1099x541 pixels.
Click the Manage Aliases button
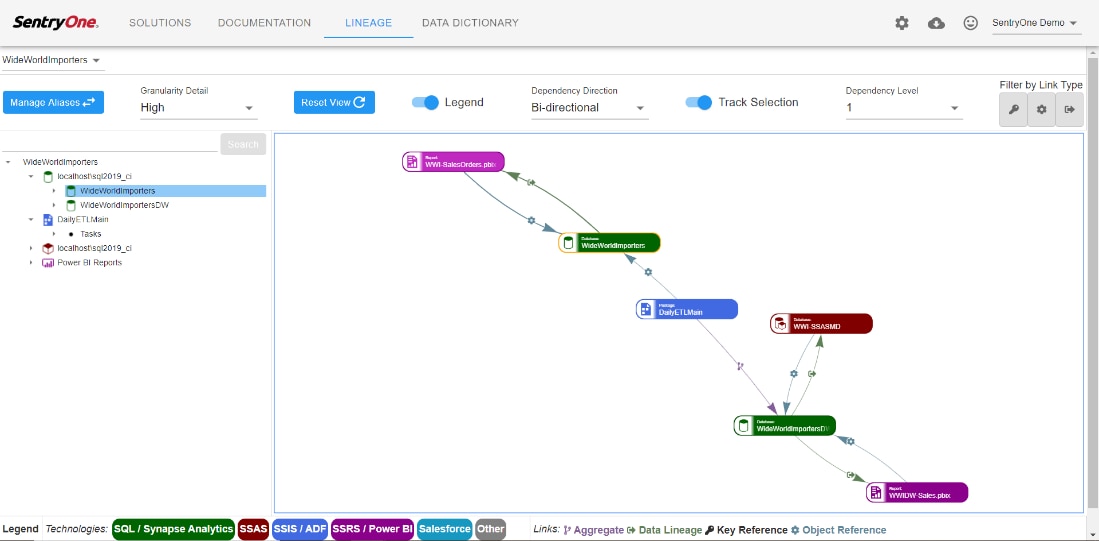click(x=53, y=102)
